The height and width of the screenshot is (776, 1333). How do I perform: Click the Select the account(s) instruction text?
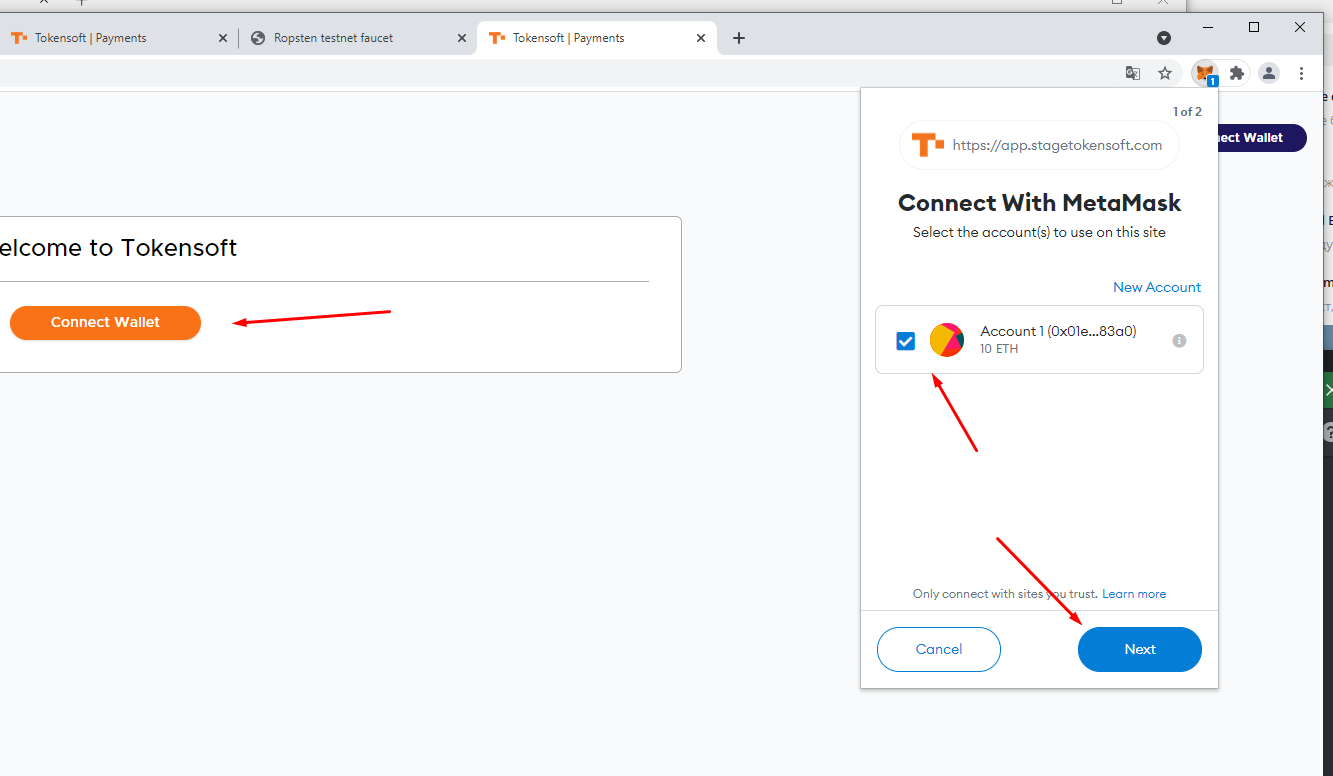1039,232
